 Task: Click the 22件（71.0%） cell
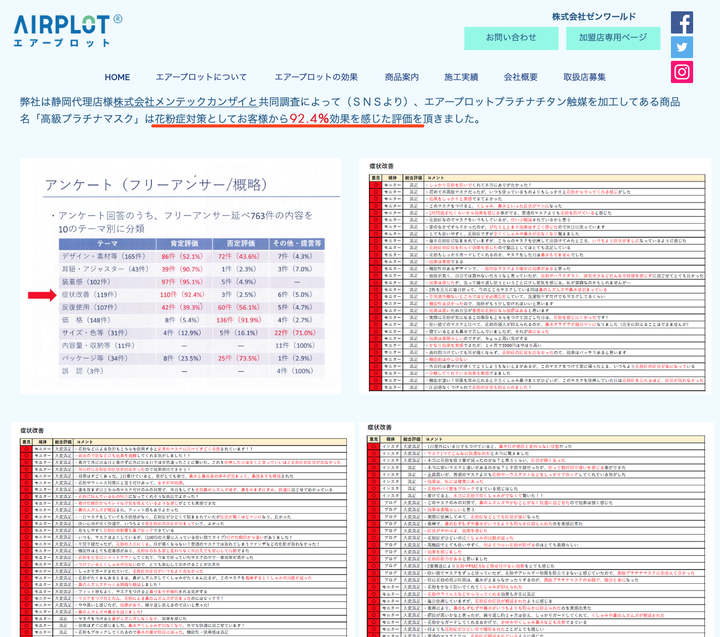pyautogui.click(x=295, y=333)
